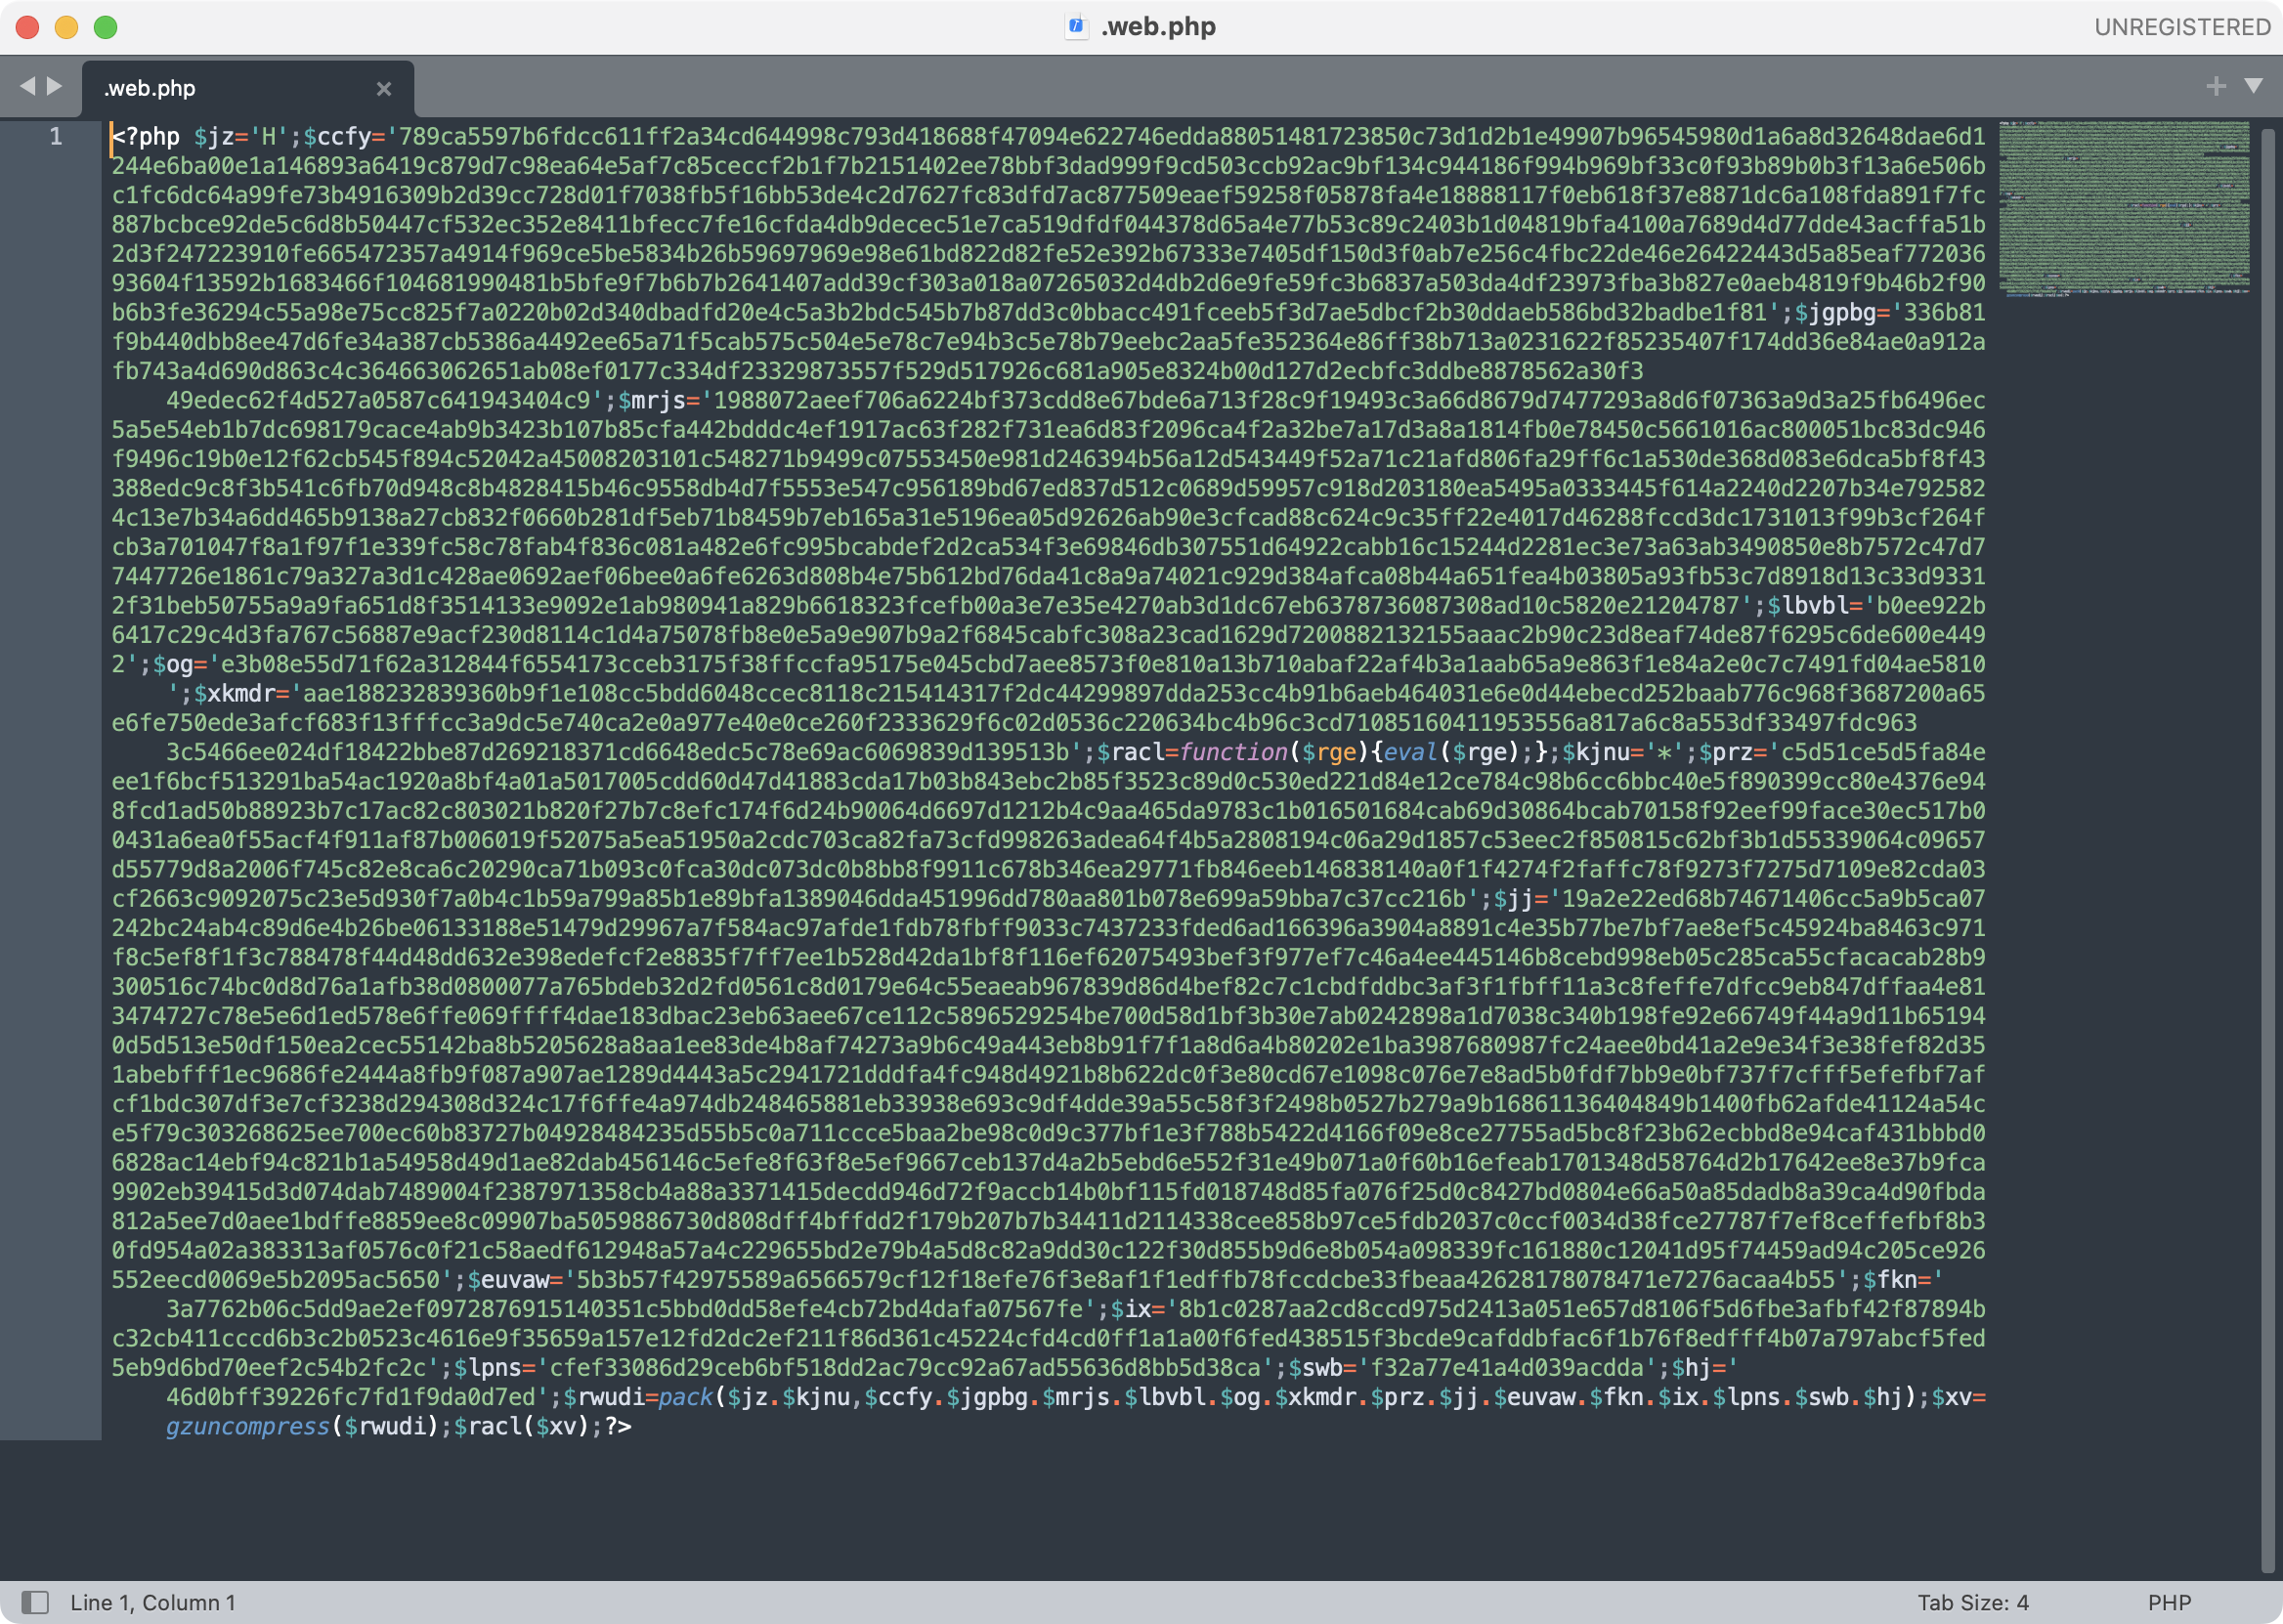The height and width of the screenshot is (1624, 2283).
Task: Click the green full-screen window button
Action: click(x=106, y=27)
